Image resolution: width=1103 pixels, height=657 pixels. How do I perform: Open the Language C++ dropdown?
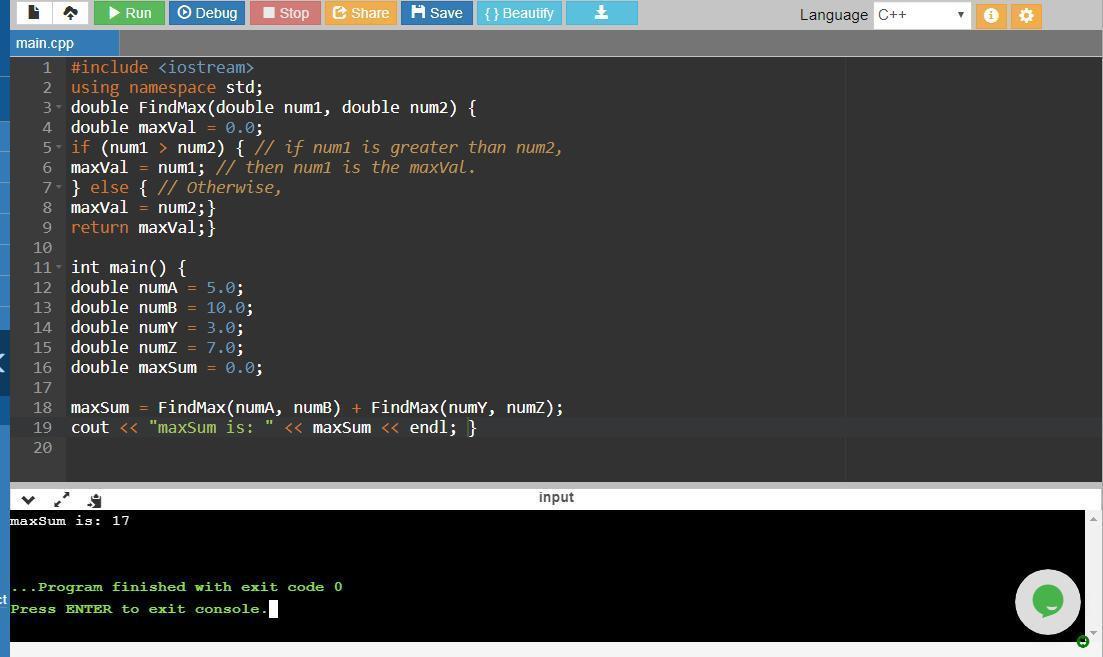[x=921, y=15]
